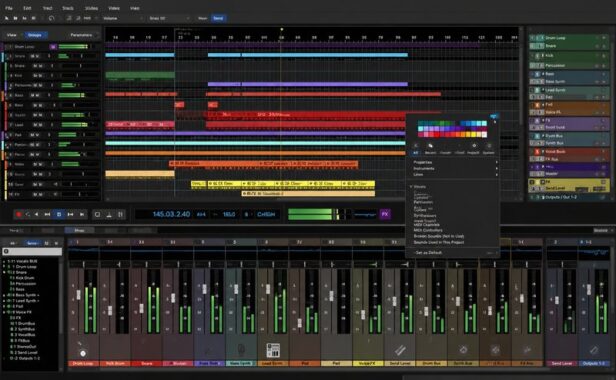
Task: Click the yellow playhead marker on the timeline ruler
Action: click(281, 30)
